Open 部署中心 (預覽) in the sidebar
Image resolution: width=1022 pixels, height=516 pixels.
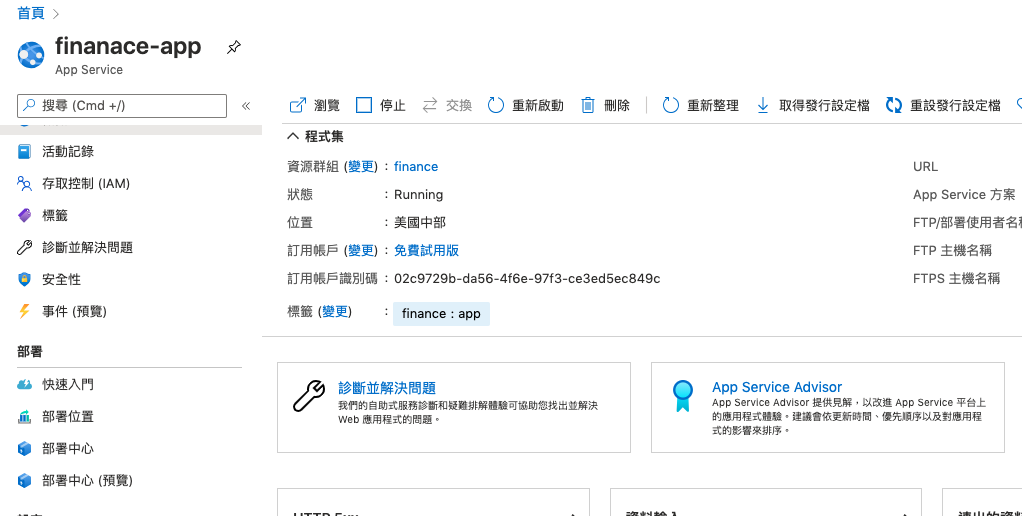pyautogui.click(x=87, y=480)
